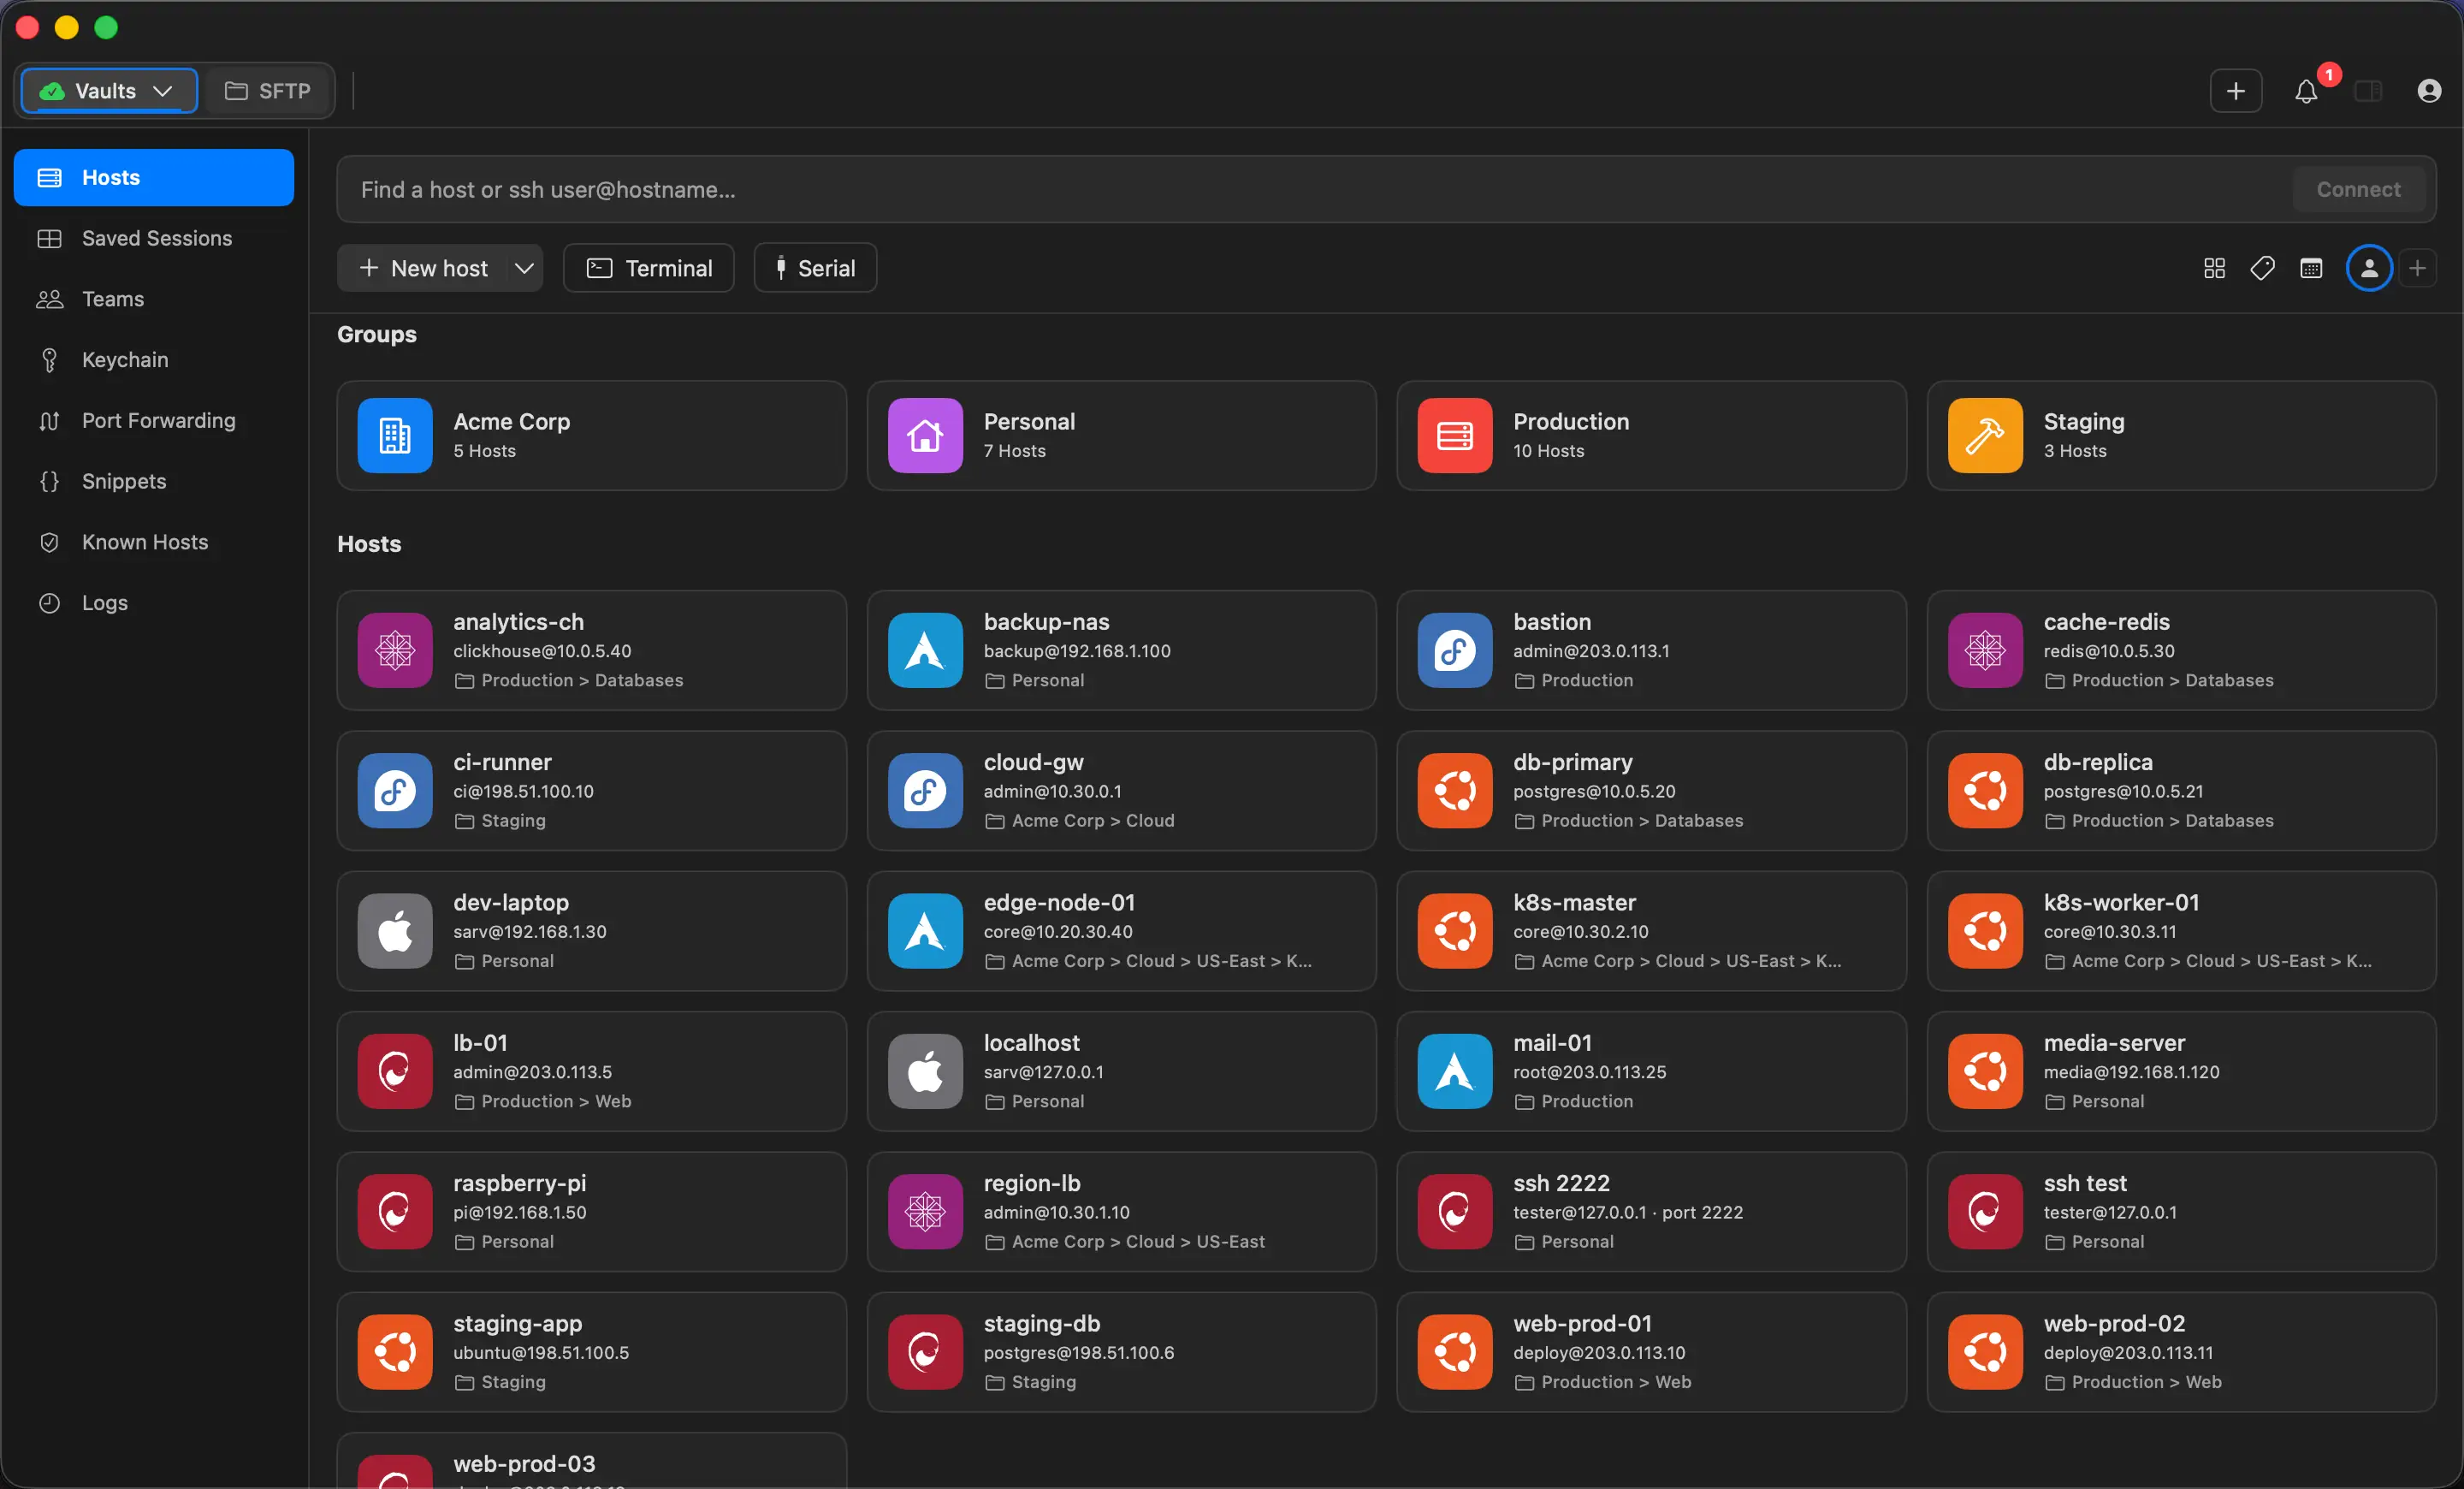This screenshot has height=1489, width=2464.
Task: Click the cloud-gw host icon
Action: [x=925, y=790]
